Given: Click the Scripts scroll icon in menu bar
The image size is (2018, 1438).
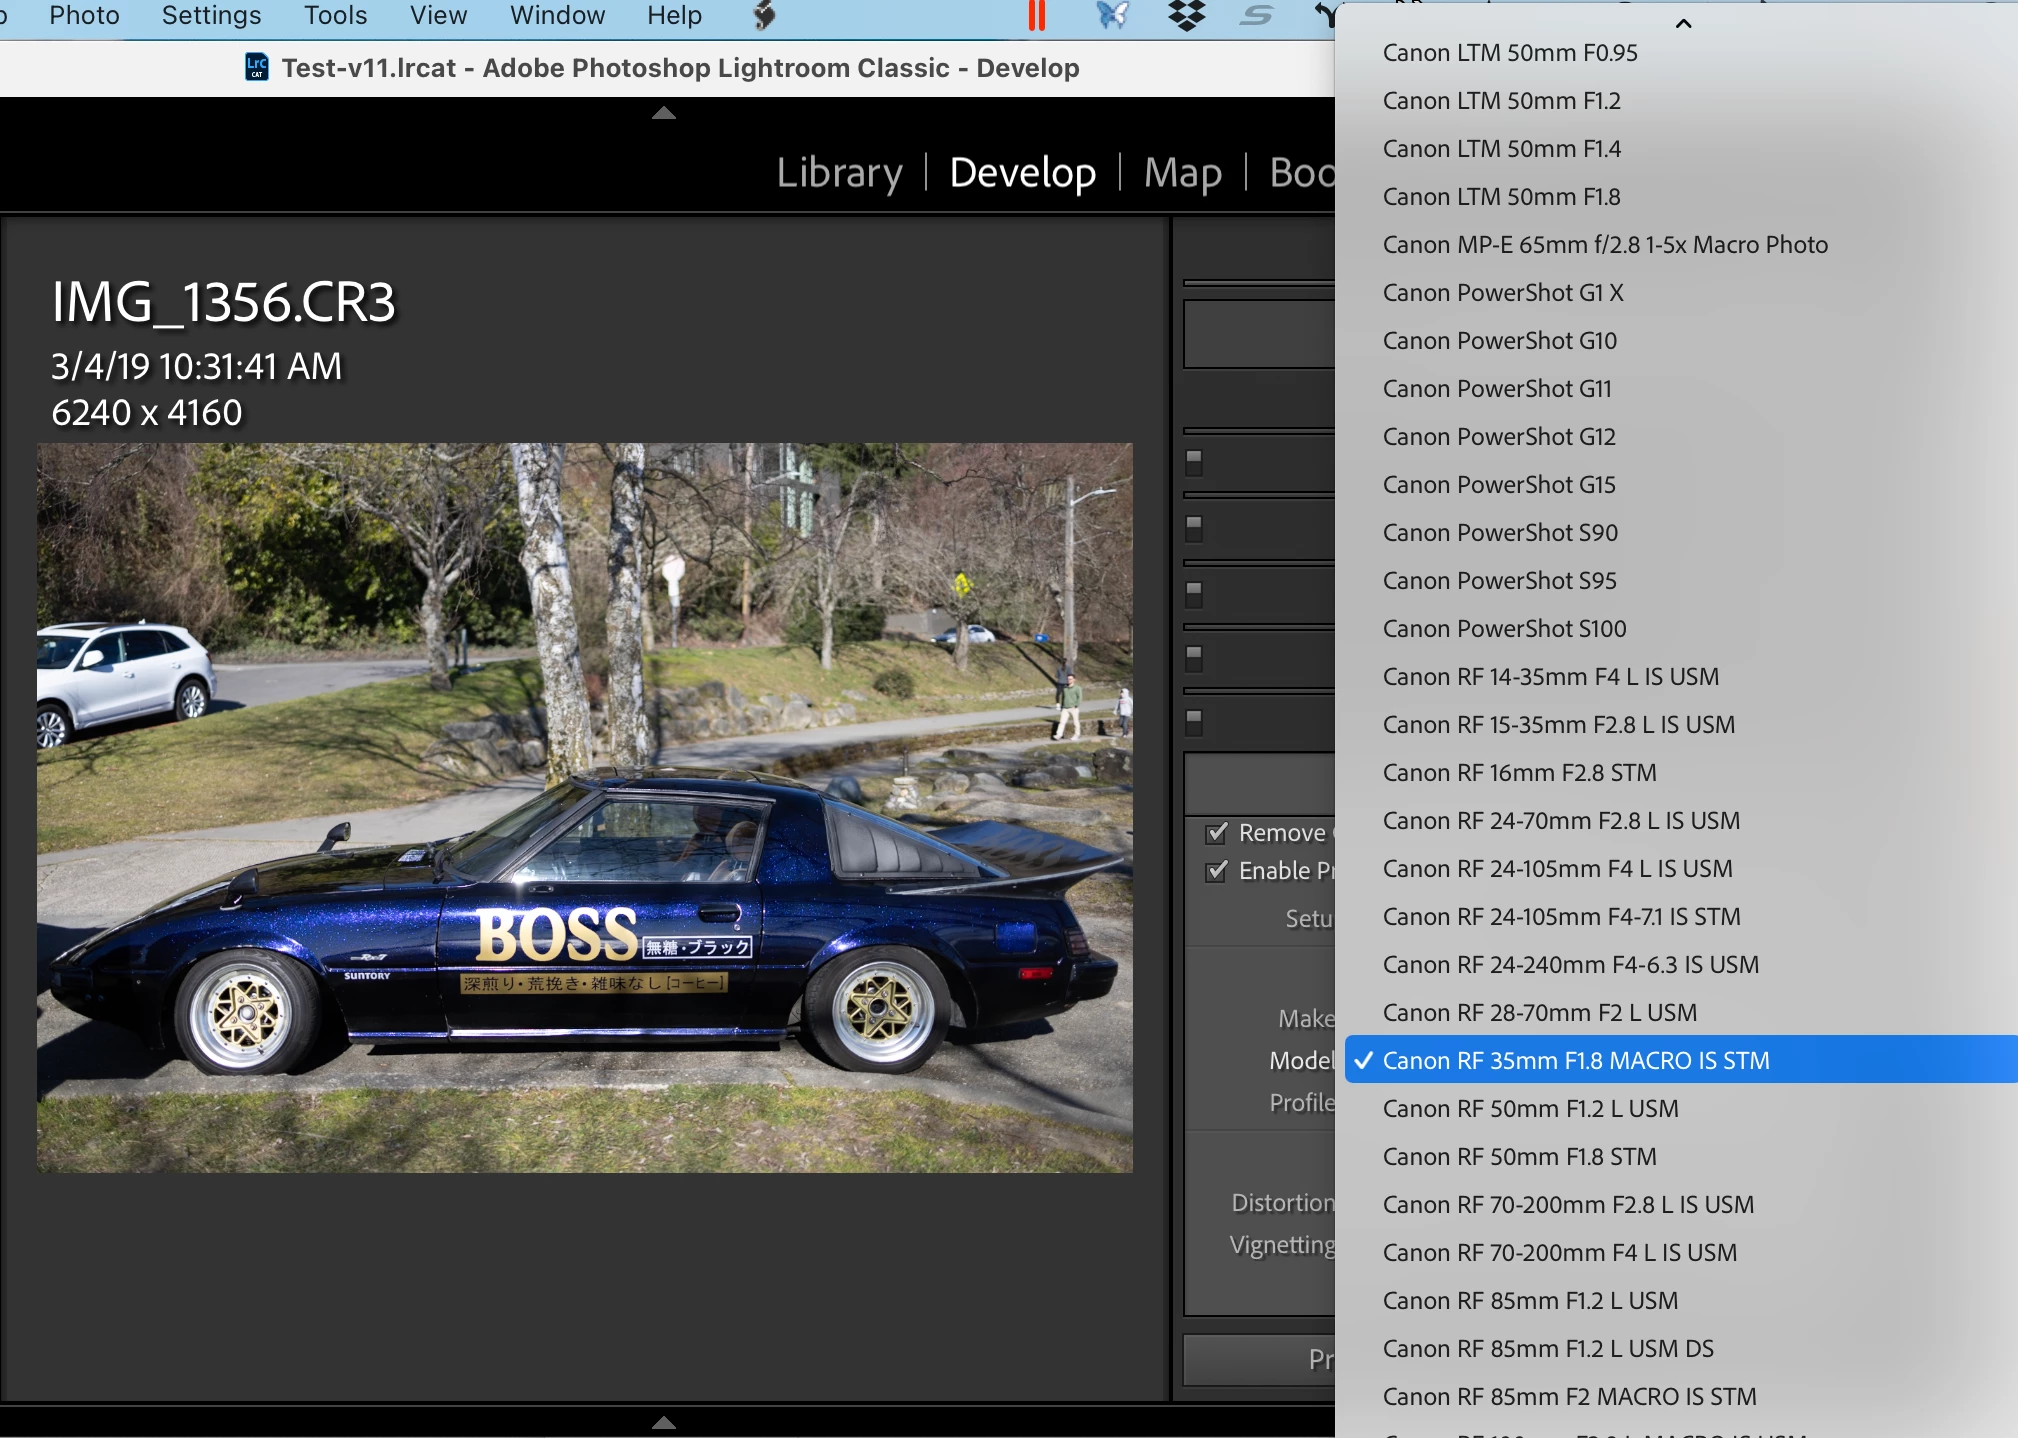Looking at the screenshot, I should [764, 15].
